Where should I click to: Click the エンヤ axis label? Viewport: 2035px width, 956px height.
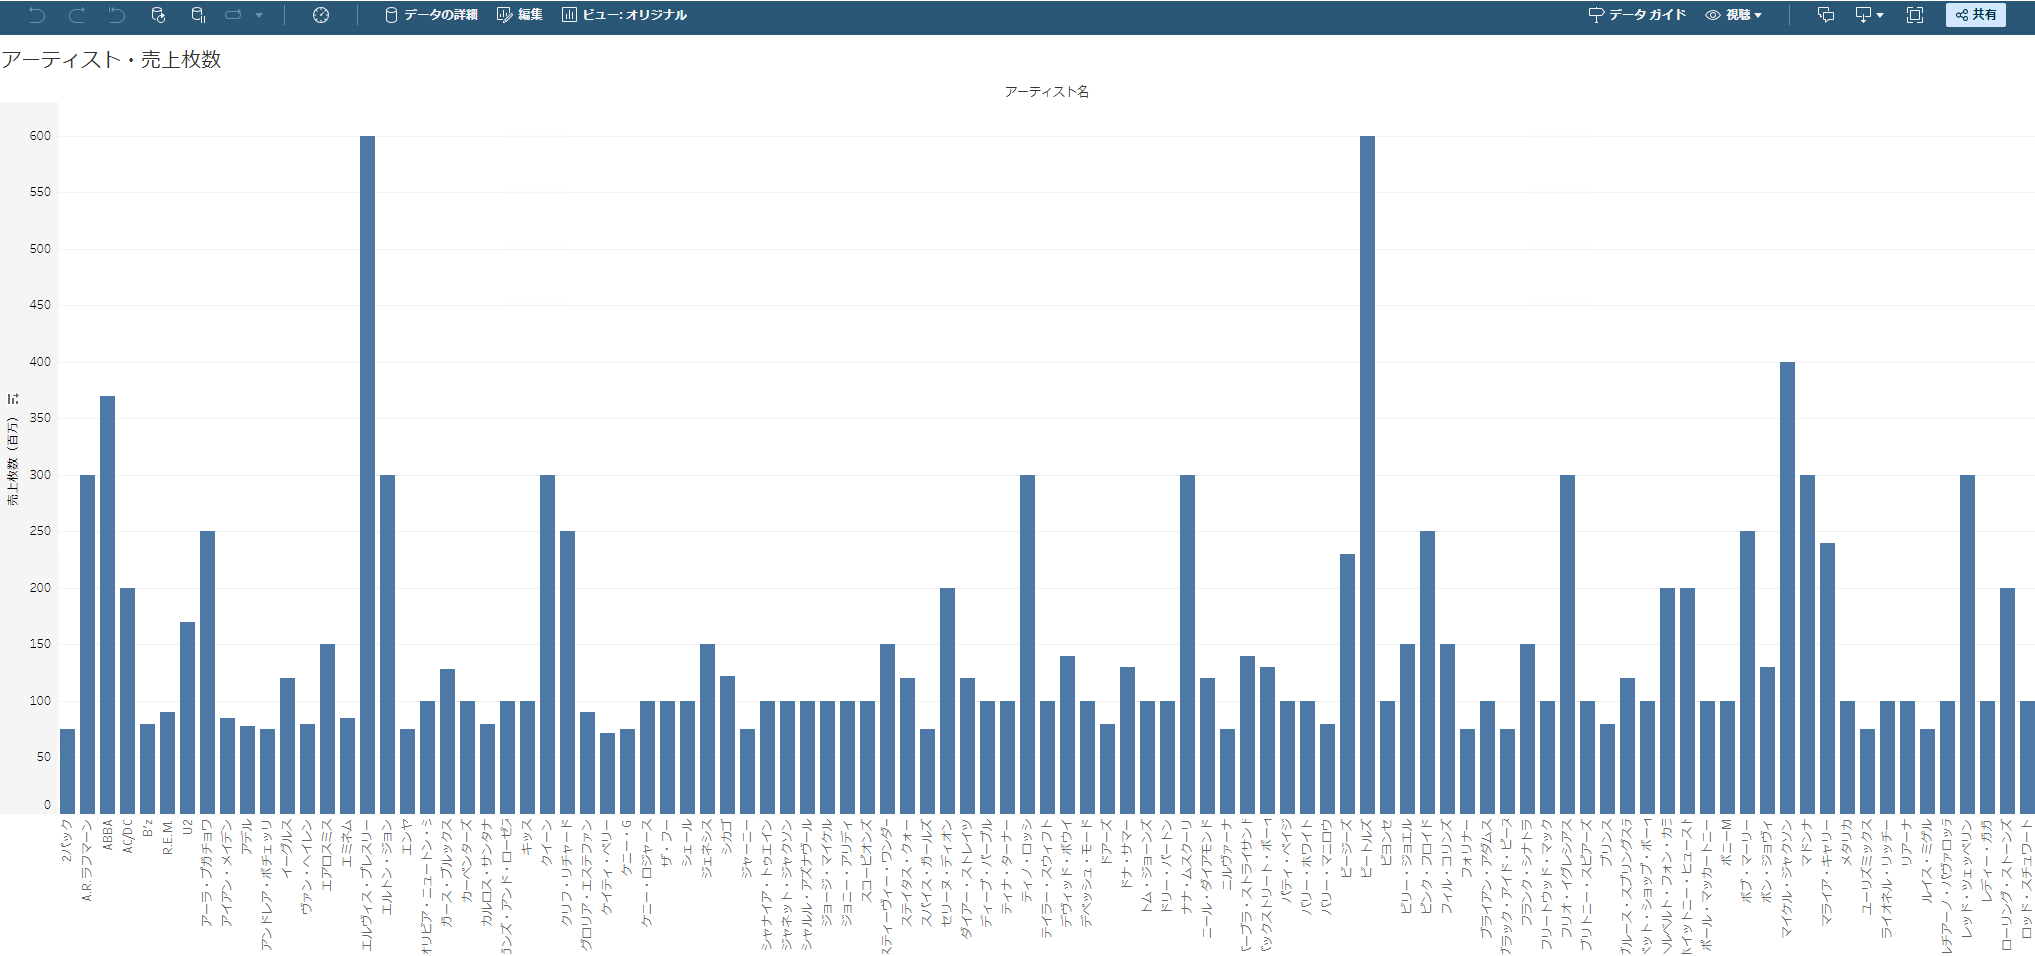[407, 835]
